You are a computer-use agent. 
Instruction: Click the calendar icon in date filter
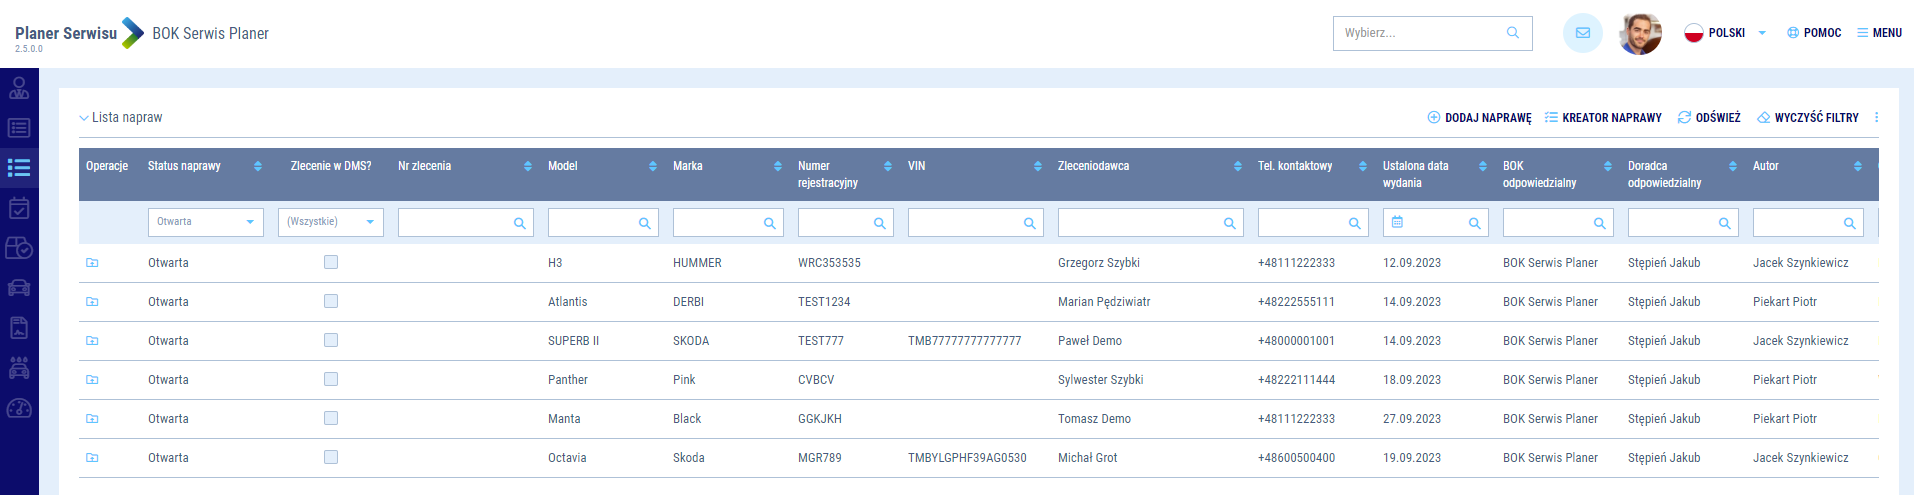click(x=1397, y=222)
